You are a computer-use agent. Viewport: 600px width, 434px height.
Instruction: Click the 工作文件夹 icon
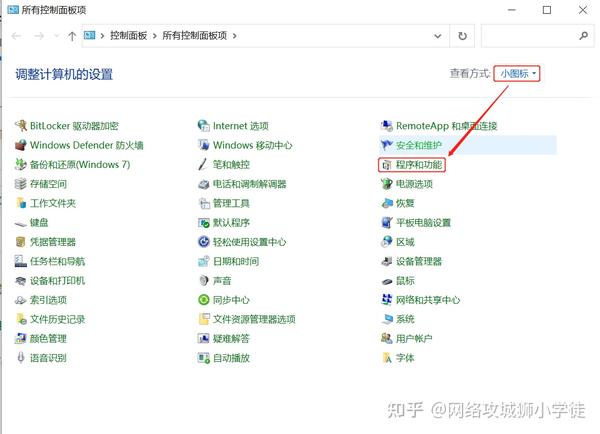tap(20, 203)
